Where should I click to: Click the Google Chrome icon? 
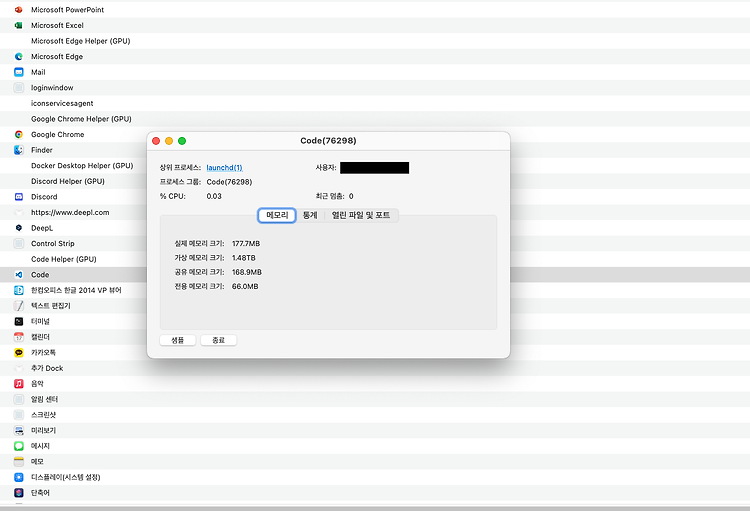(19, 134)
